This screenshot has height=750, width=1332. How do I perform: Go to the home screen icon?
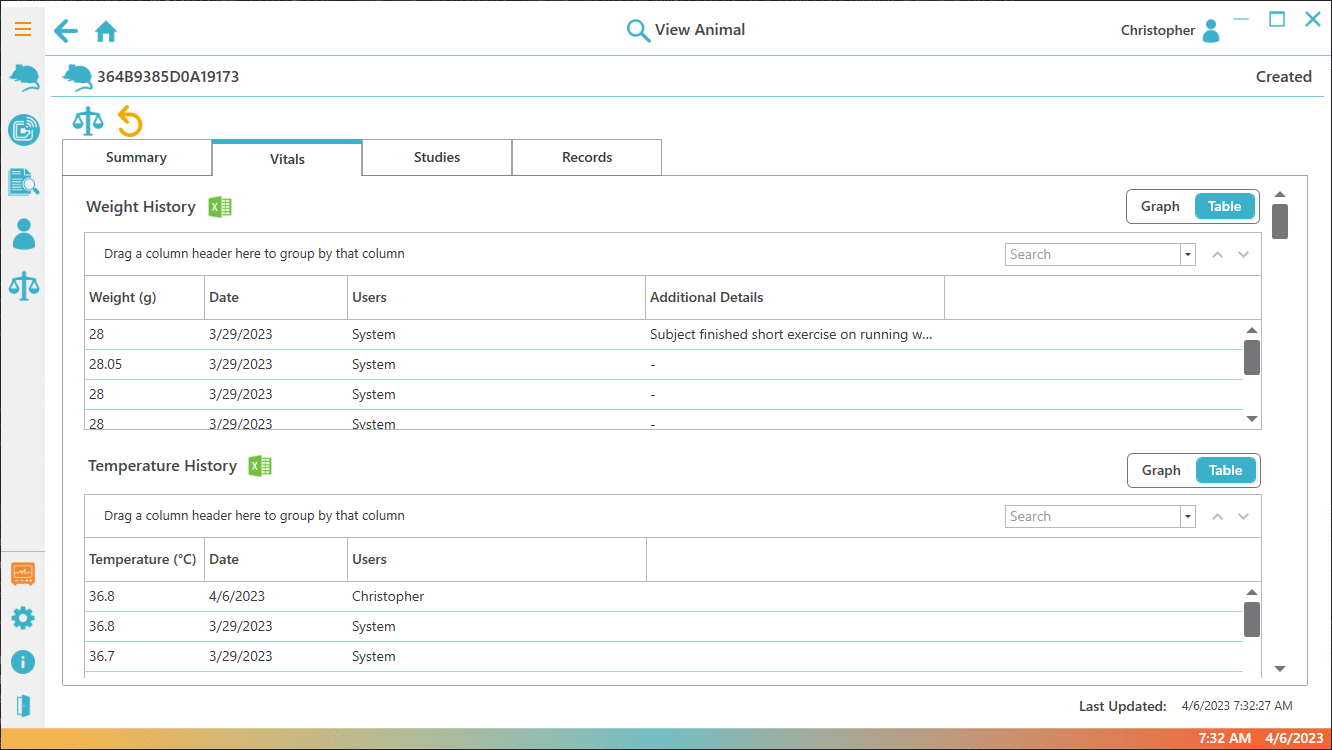click(106, 32)
